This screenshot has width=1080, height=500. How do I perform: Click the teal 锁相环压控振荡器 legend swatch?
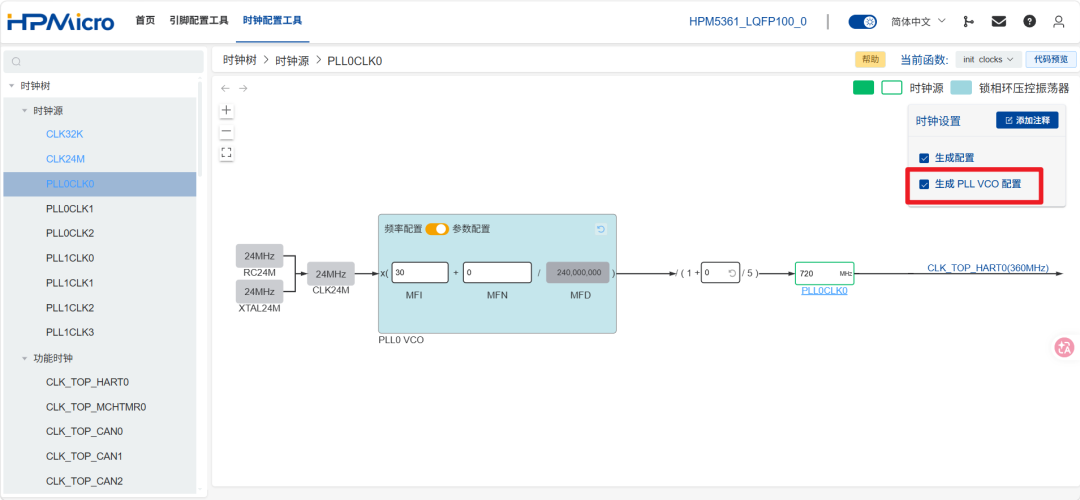point(961,87)
